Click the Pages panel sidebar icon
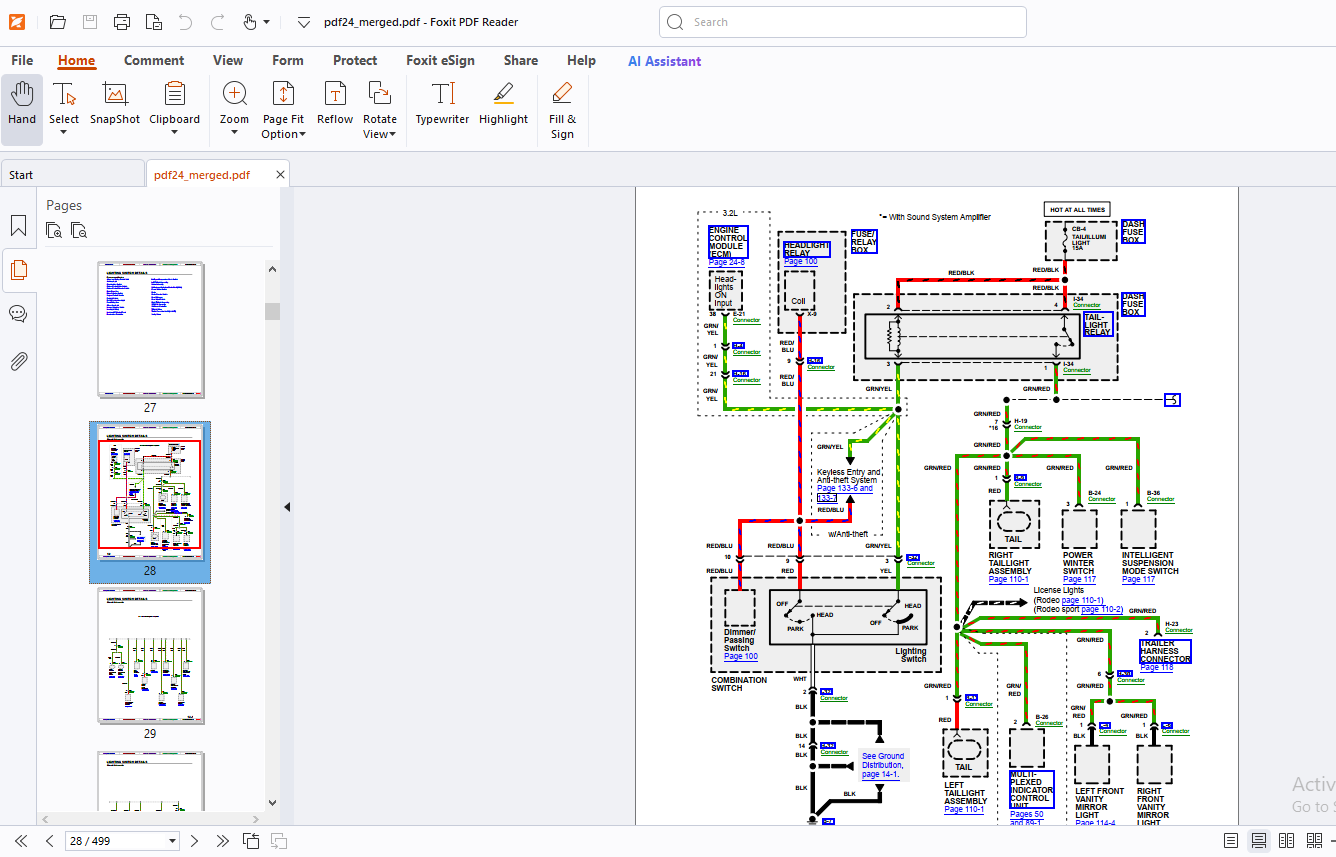The width and height of the screenshot is (1336, 857). pyautogui.click(x=18, y=269)
